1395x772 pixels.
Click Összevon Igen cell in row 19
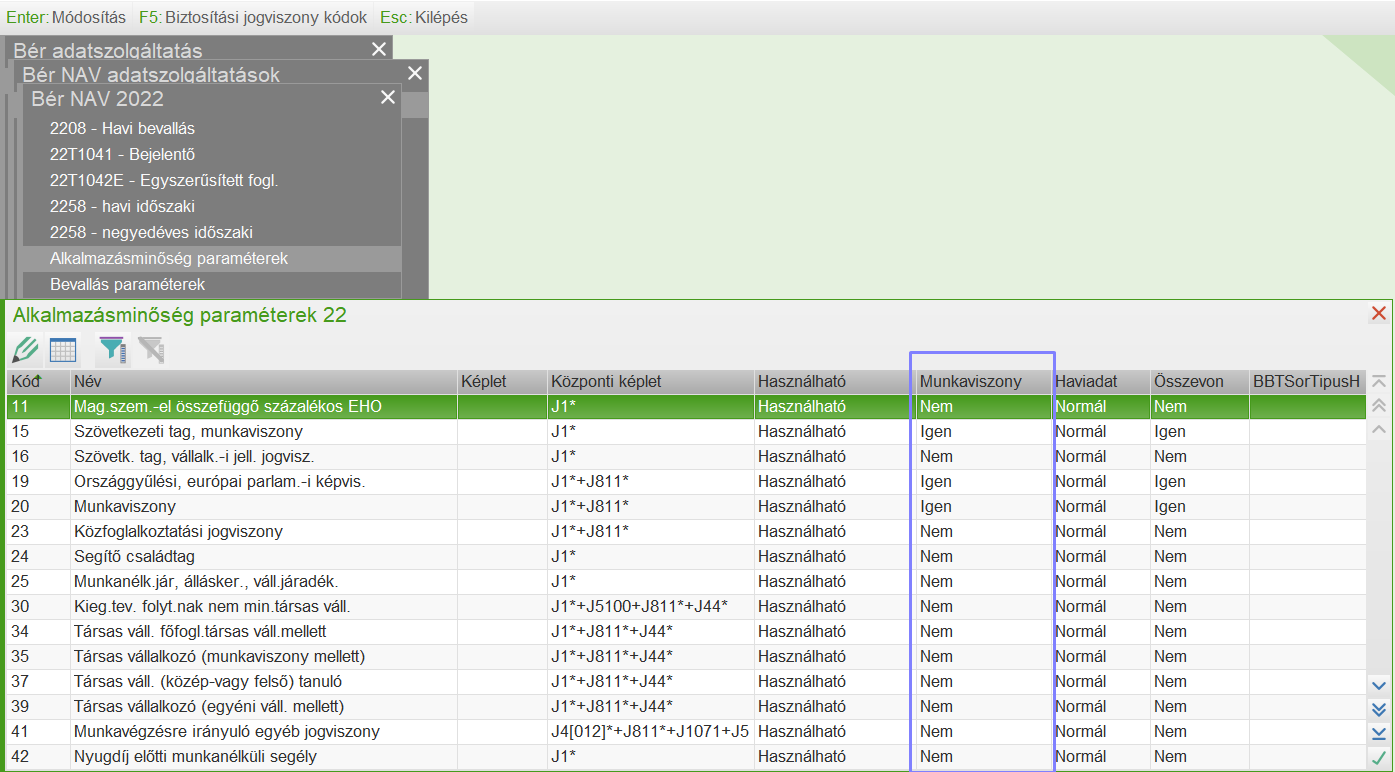[x=1200, y=482]
